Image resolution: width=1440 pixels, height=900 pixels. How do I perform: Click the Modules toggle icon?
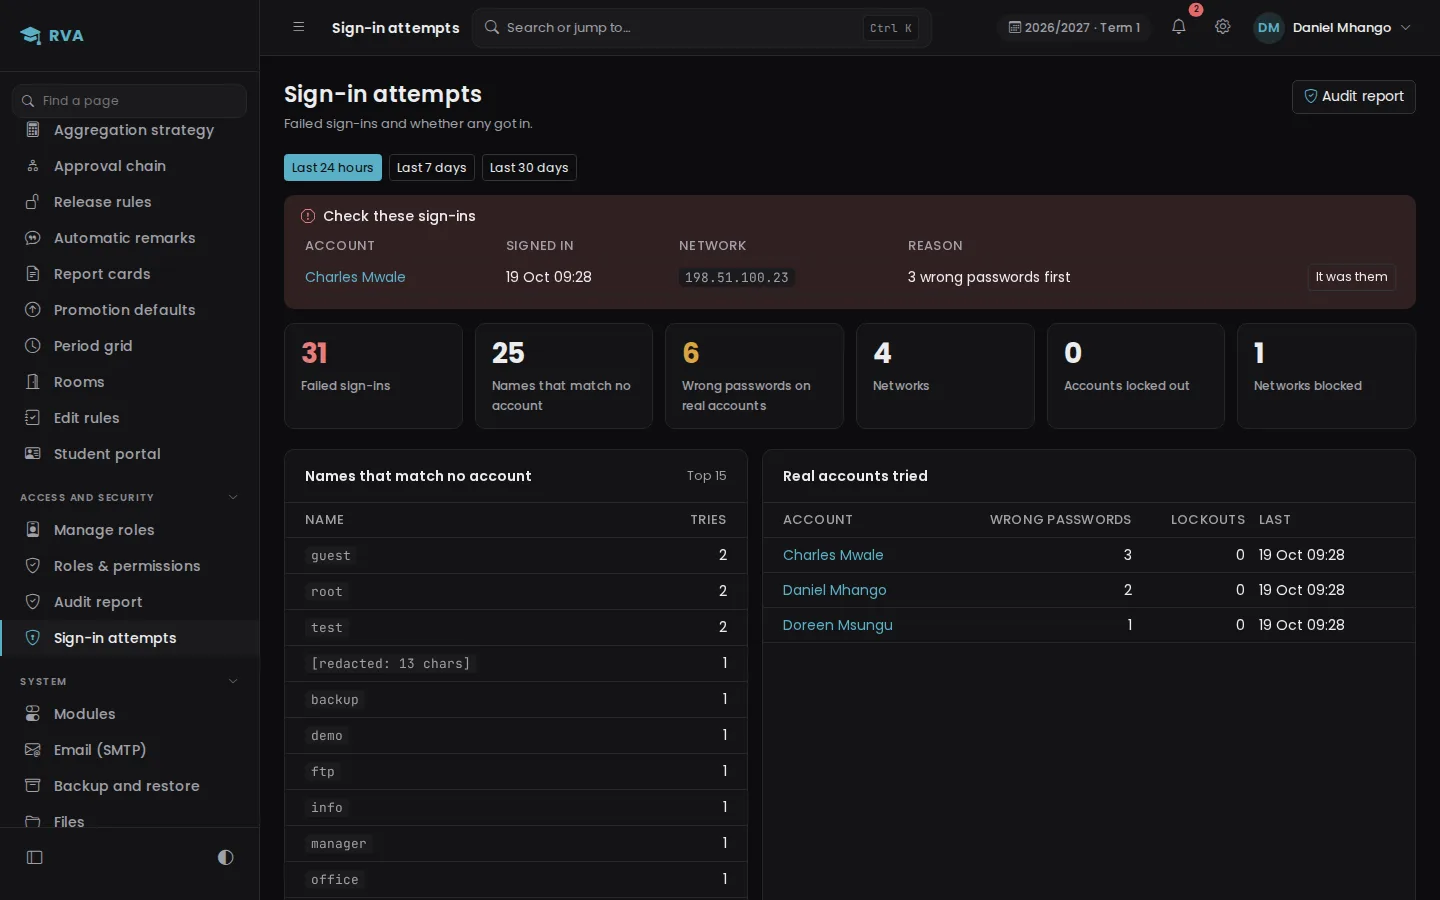pos(33,714)
